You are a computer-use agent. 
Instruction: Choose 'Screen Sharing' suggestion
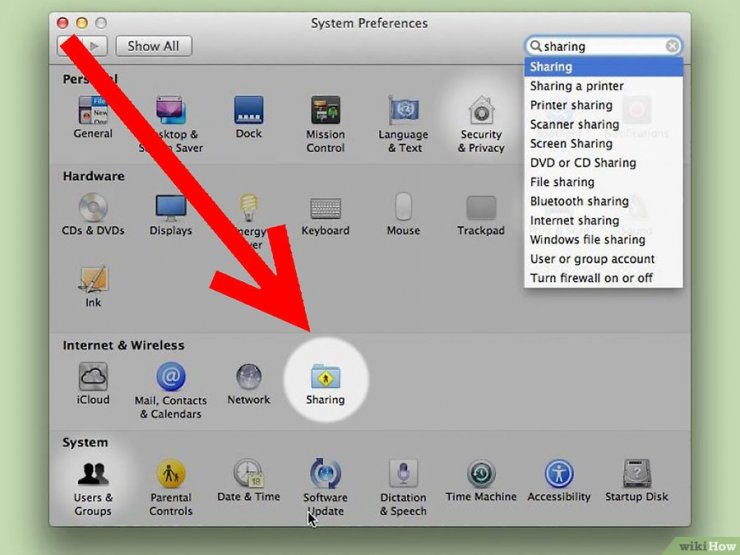click(603, 143)
